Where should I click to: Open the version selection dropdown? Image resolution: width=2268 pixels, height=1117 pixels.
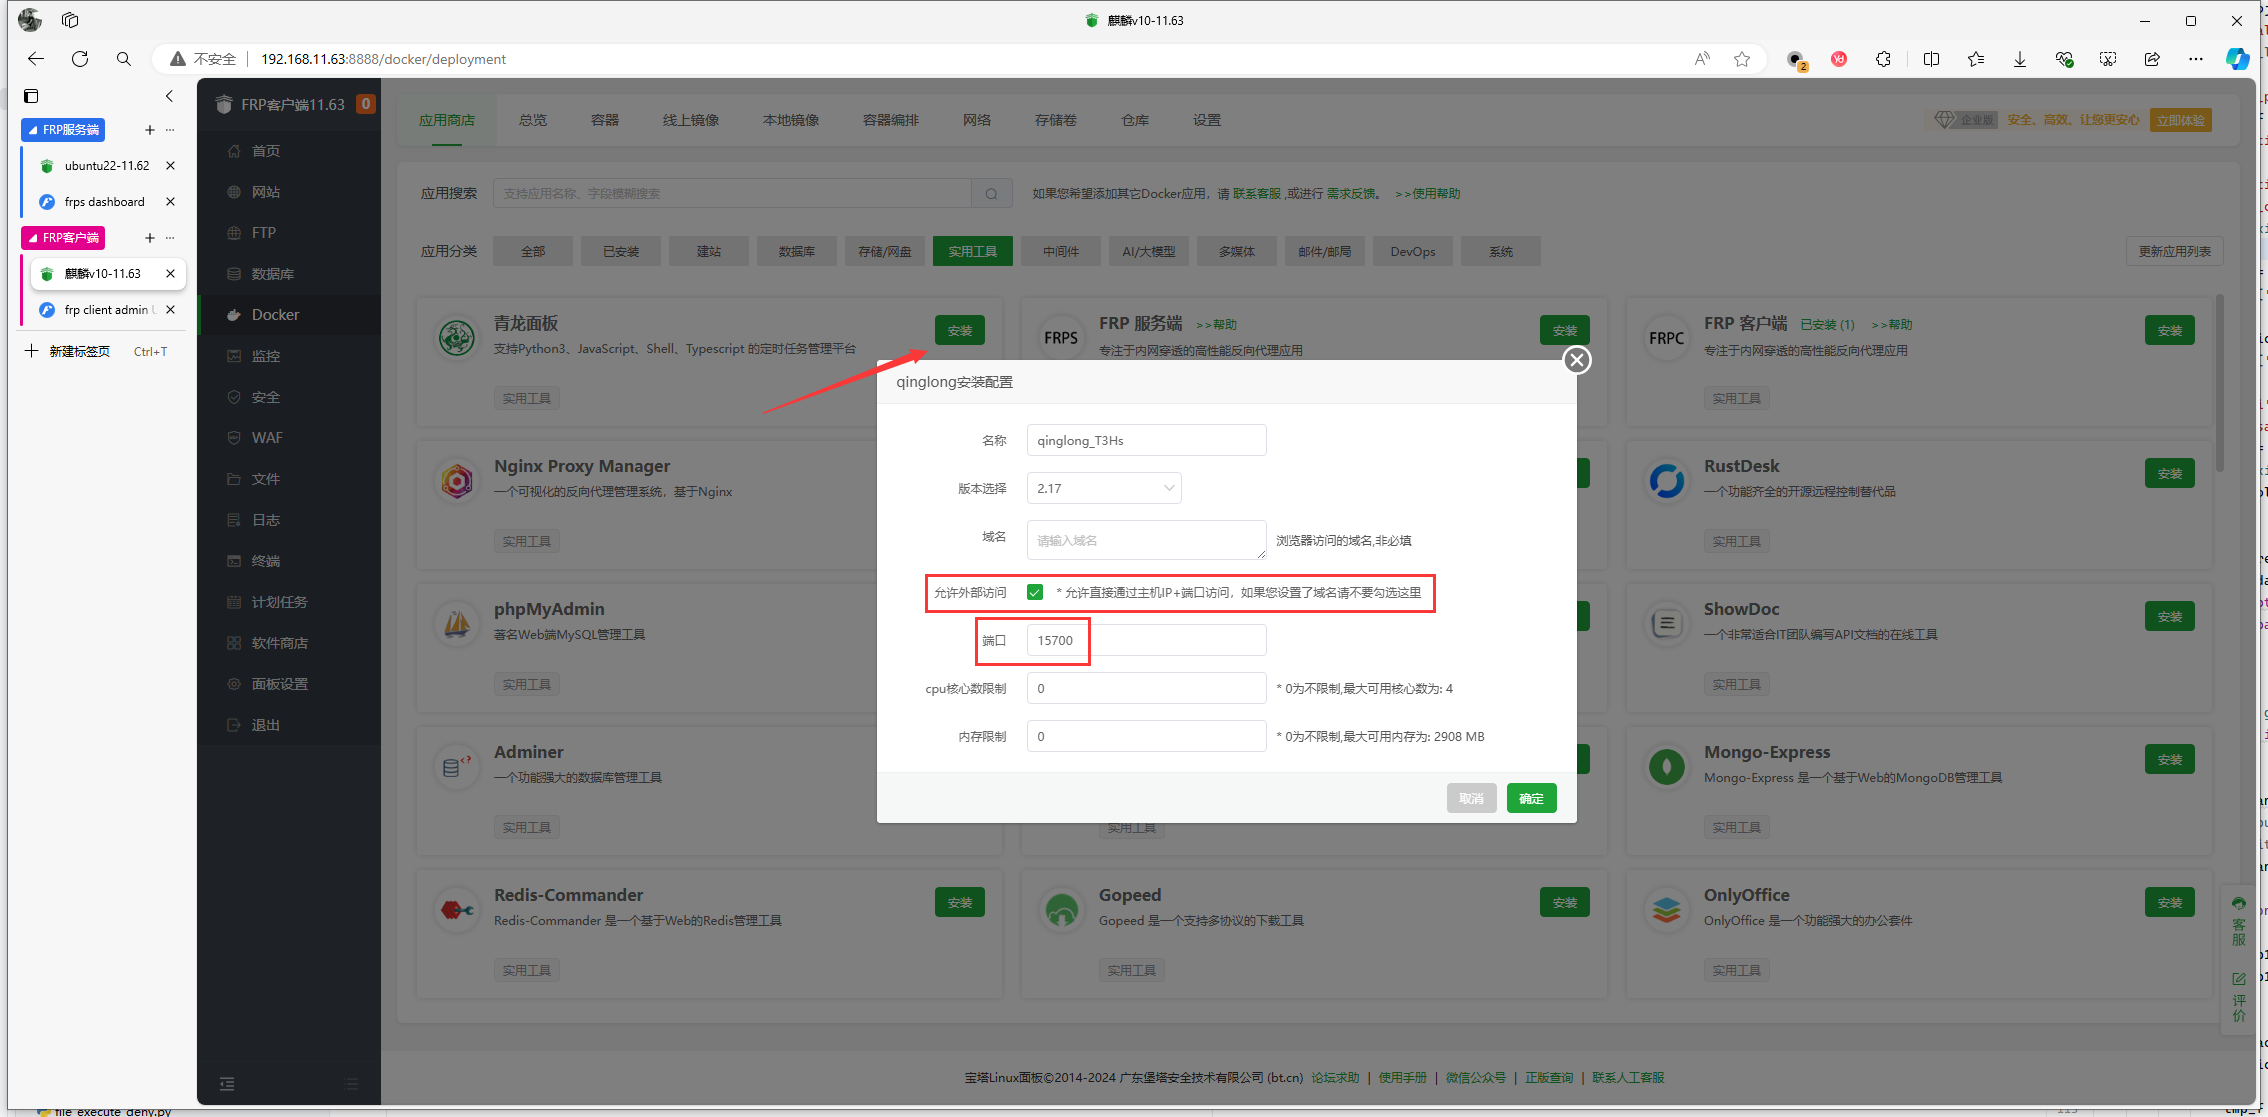pyautogui.click(x=1104, y=488)
